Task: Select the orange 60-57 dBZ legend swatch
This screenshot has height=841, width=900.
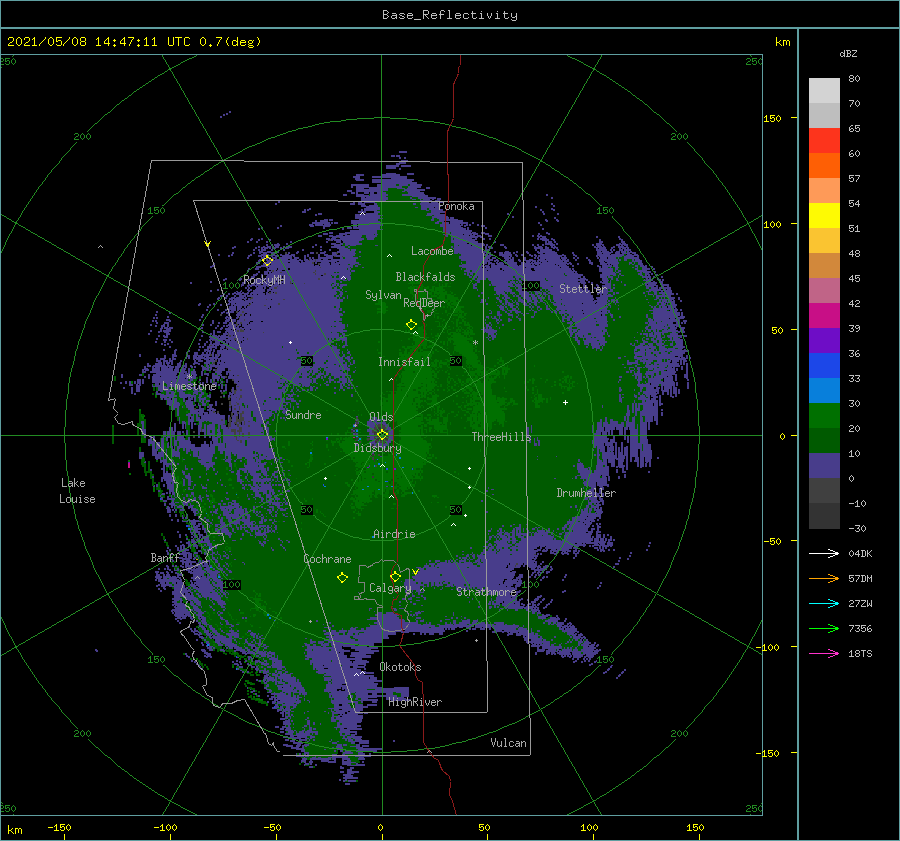Action: (824, 166)
